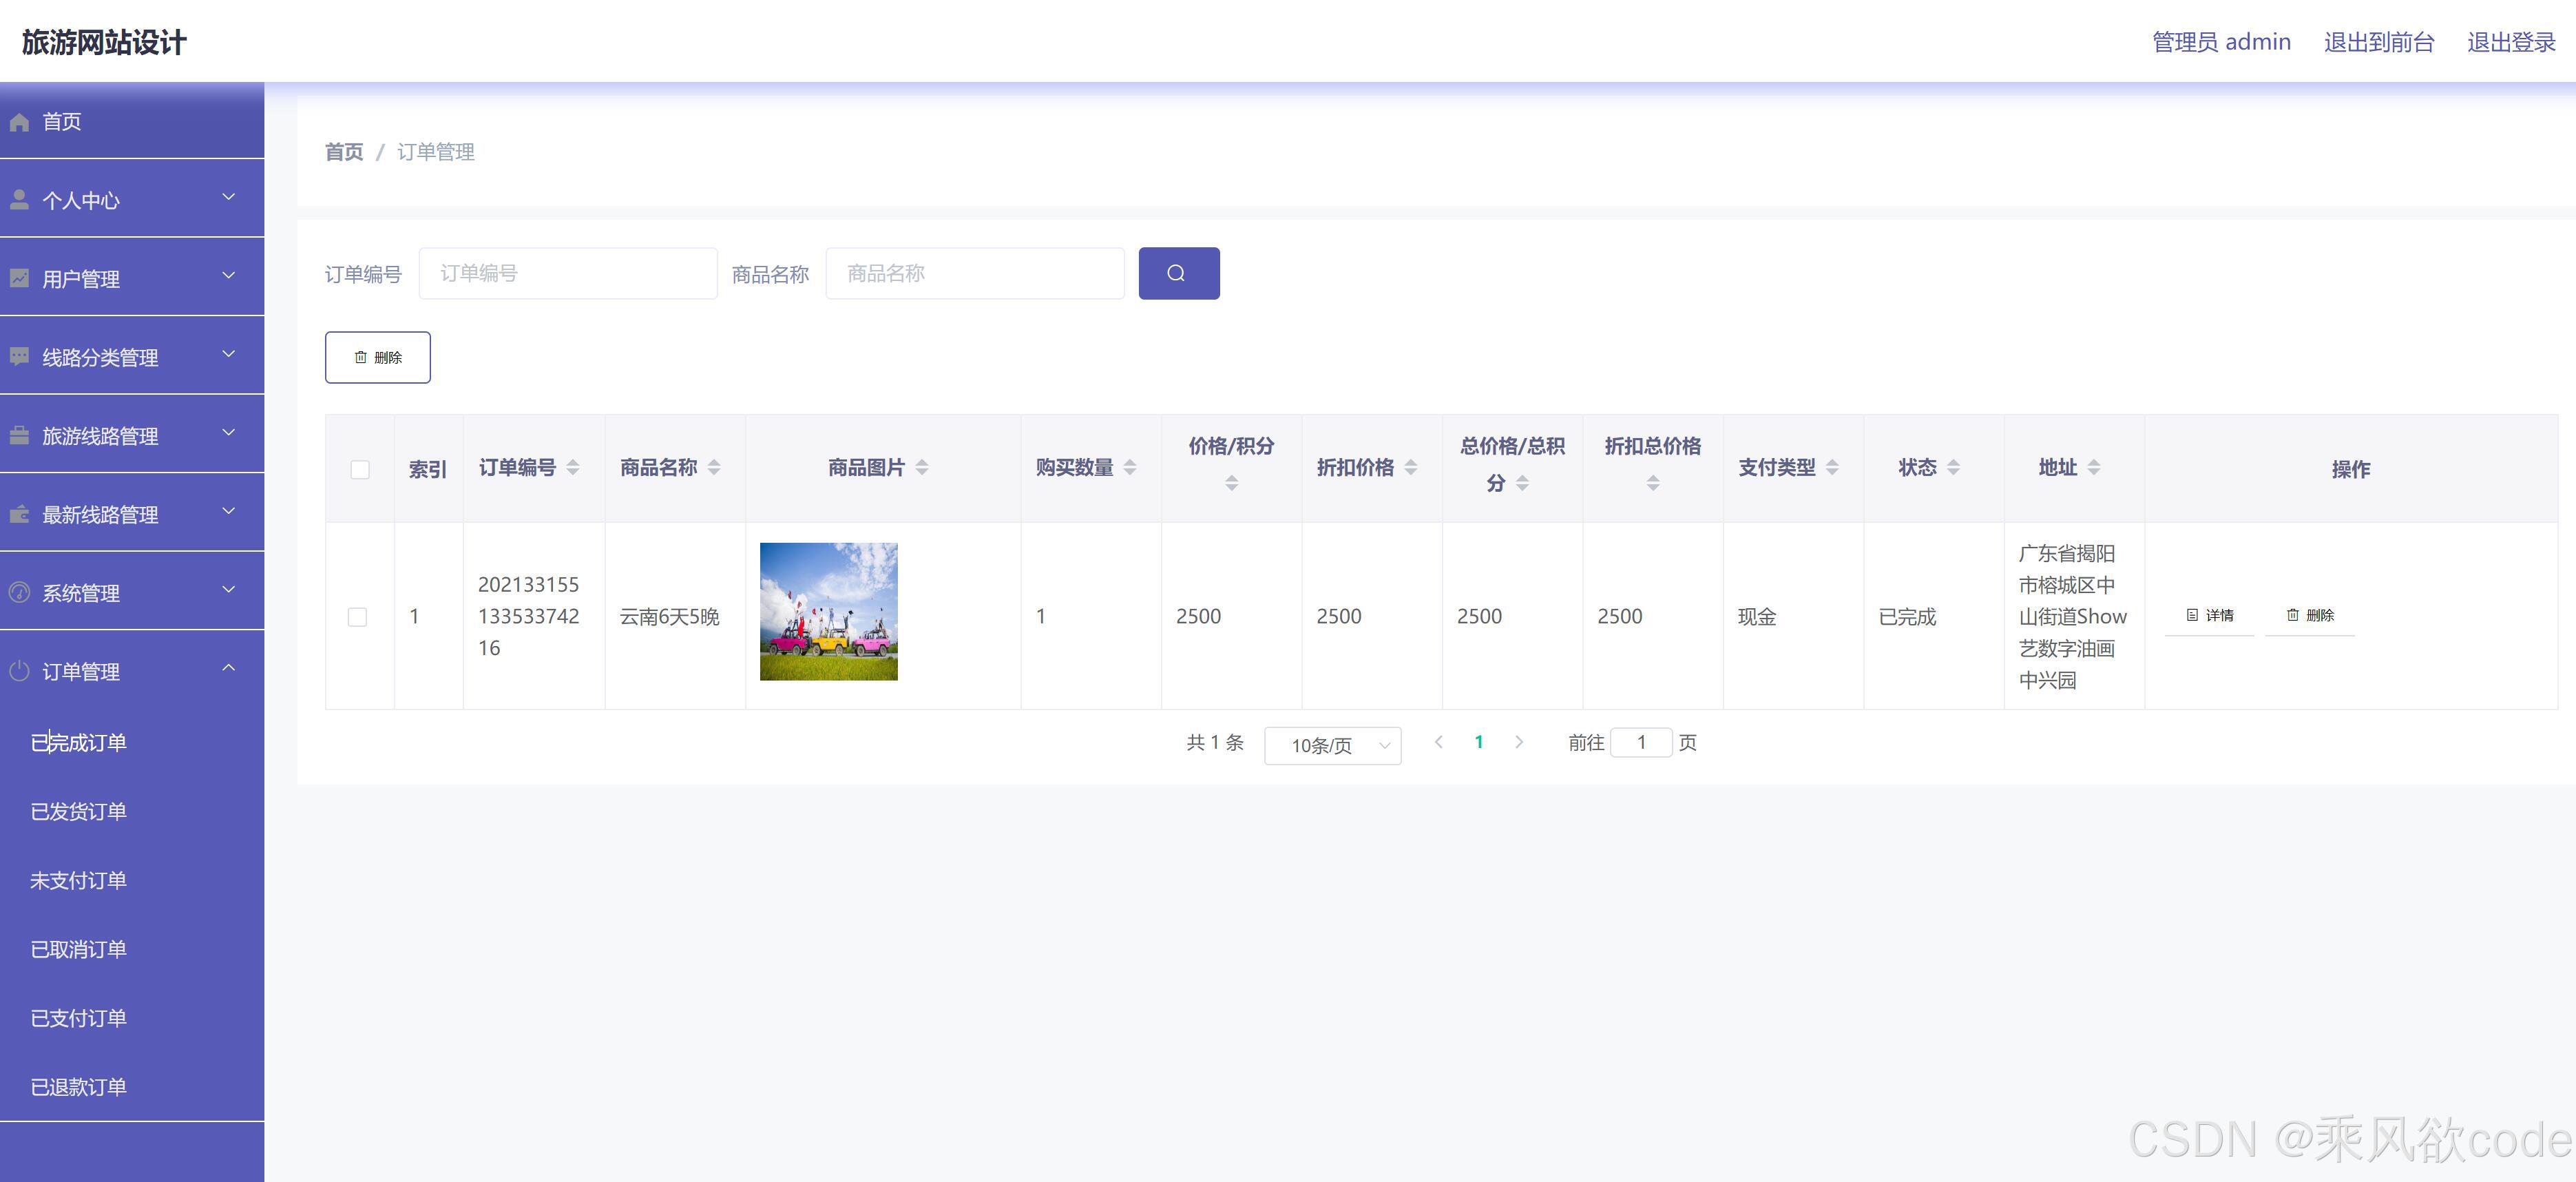
Task: Click the 详情 detail icon in row
Action: (x=2192, y=615)
